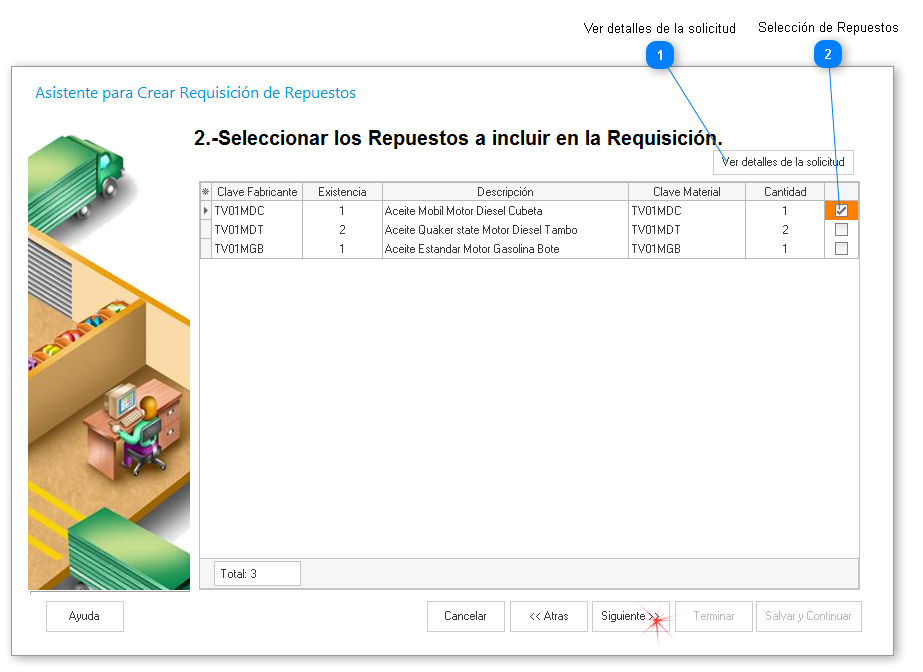Sort by Descripción column header

[505, 192]
